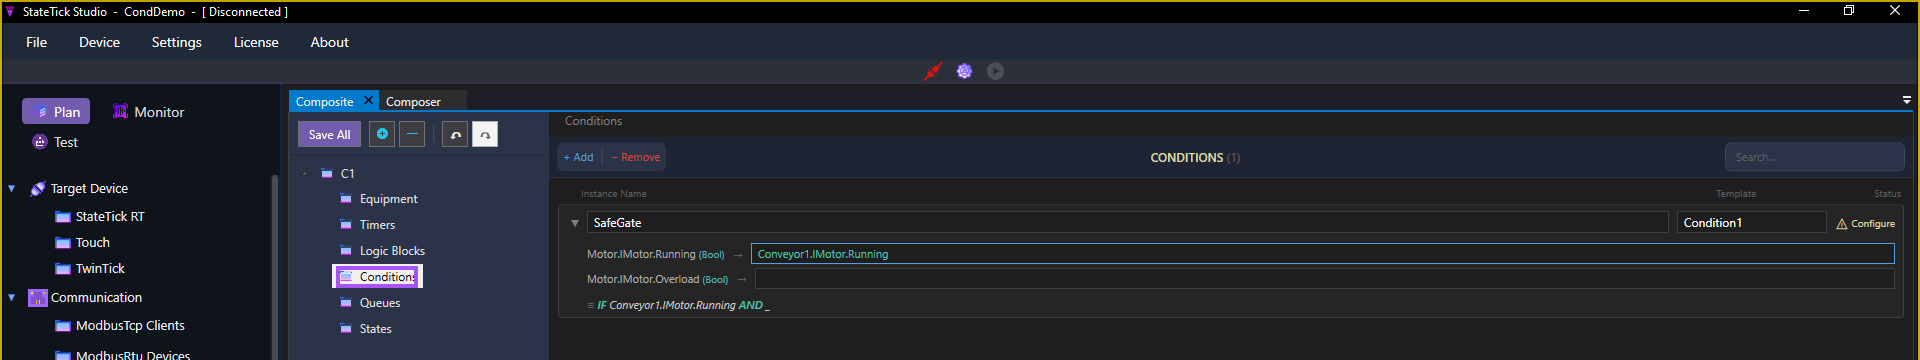1920x360 pixels.
Task: Click the grey play icon in the toolbar
Action: click(x=995, y=71)
